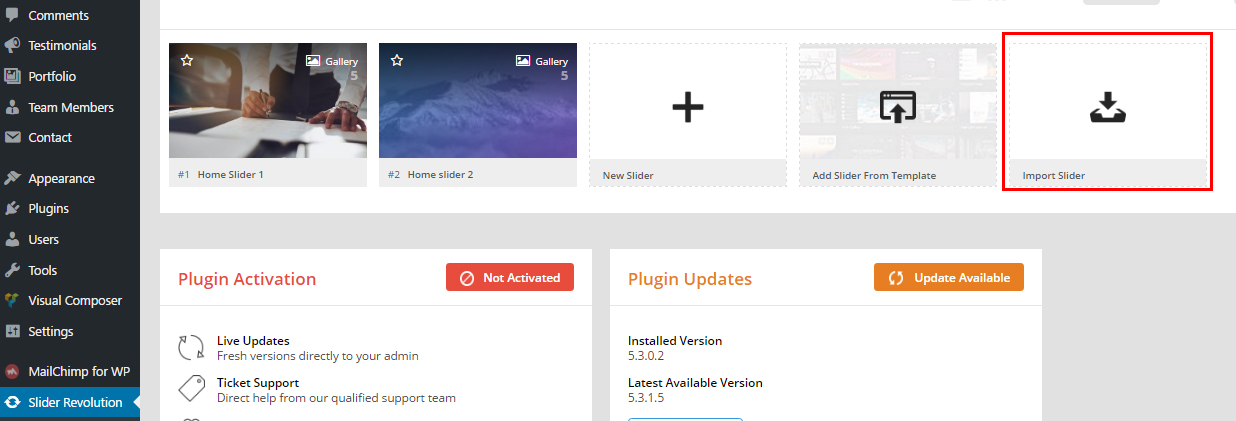Click the Home Slider 1 title

[x=231, y=174]
